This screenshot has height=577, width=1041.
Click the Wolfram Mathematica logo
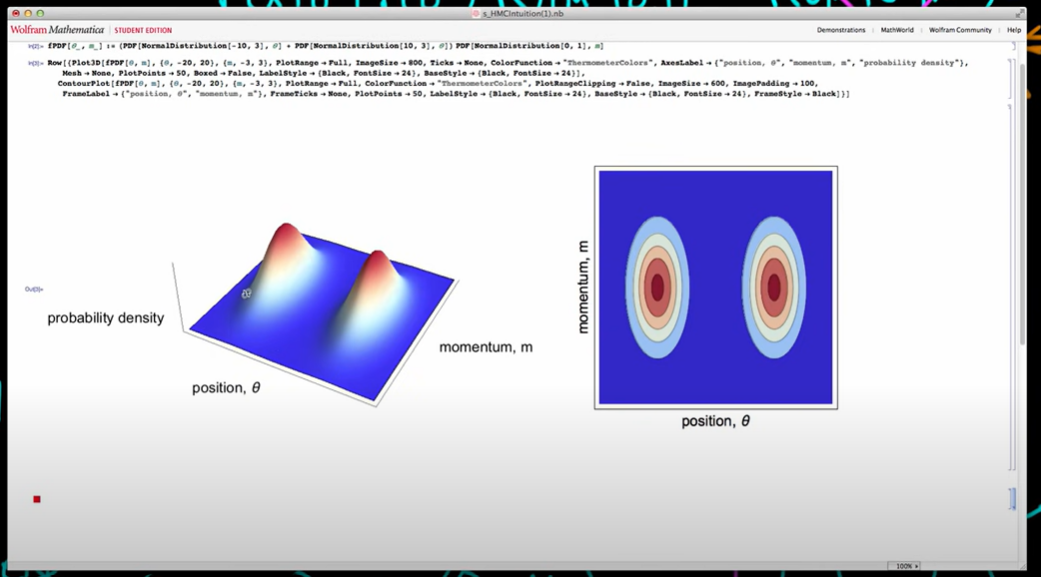pyautogui.click(x=57, y=30)
